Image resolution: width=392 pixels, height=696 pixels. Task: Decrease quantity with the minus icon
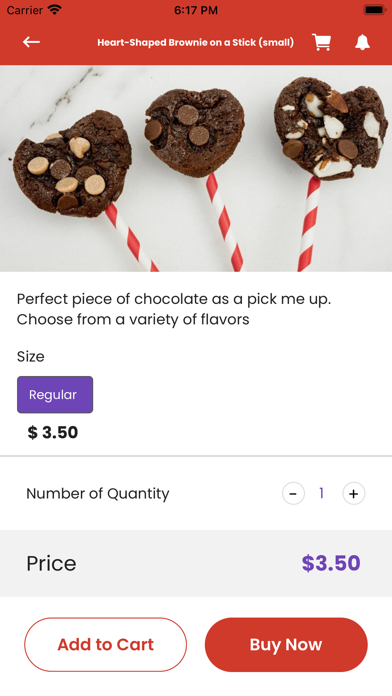click(x=293, y=494)
